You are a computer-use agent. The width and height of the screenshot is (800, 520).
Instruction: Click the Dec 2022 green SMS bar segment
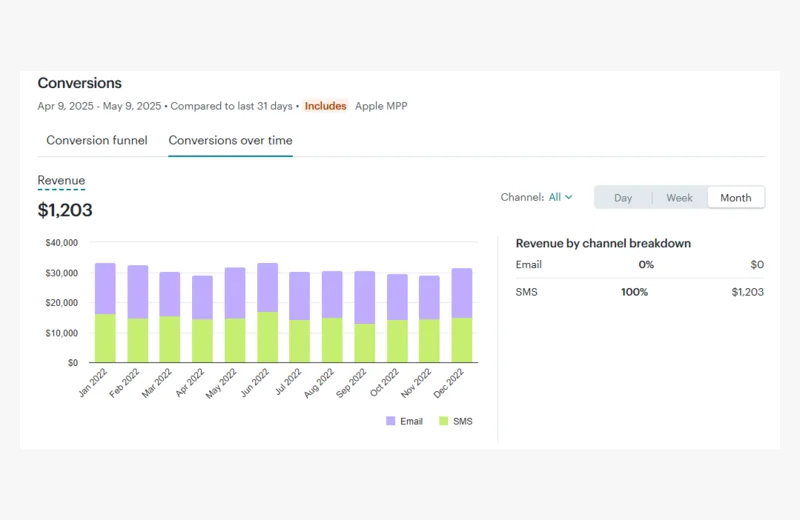(x=462, y=340)
